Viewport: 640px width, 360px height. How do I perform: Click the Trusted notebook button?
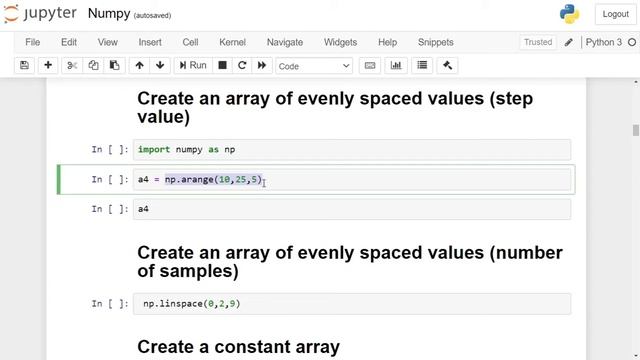[x=538, y=42]
